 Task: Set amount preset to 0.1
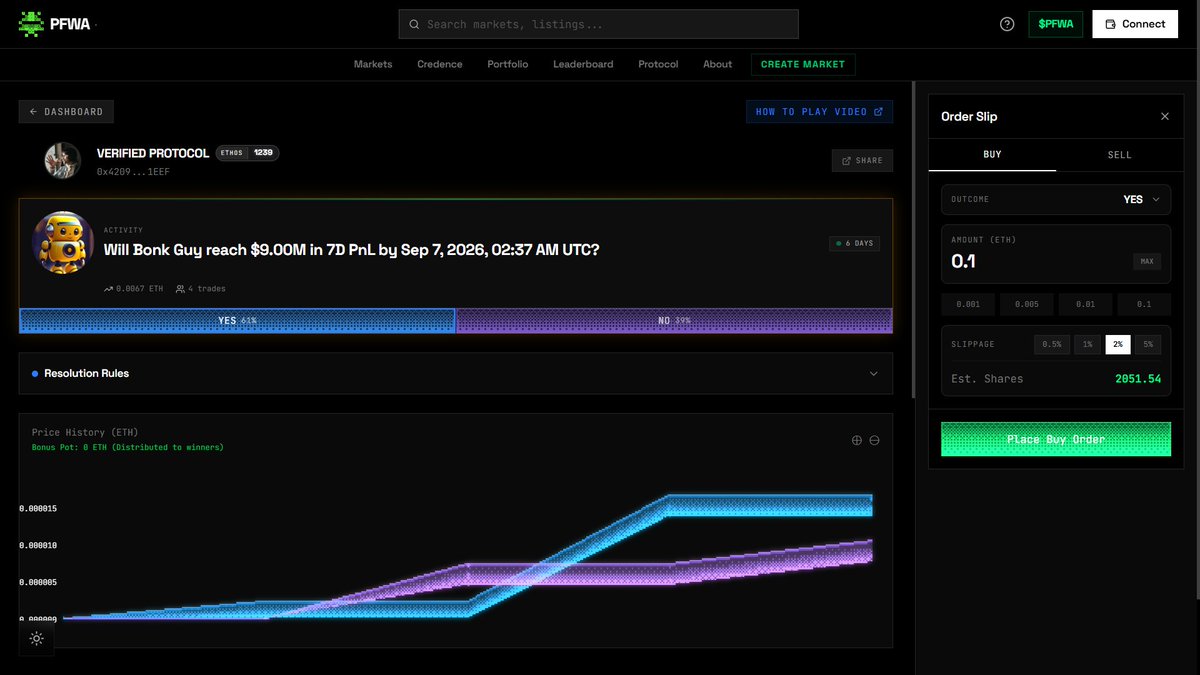point(1144,304)
